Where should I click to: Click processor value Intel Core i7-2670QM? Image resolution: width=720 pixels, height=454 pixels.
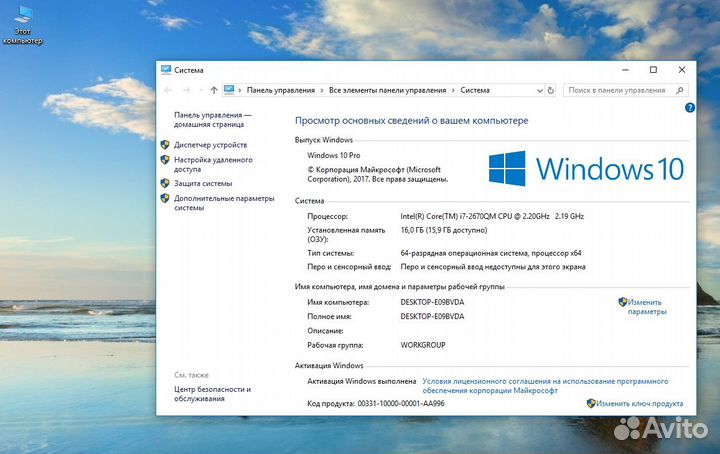[x=492, y=216]
